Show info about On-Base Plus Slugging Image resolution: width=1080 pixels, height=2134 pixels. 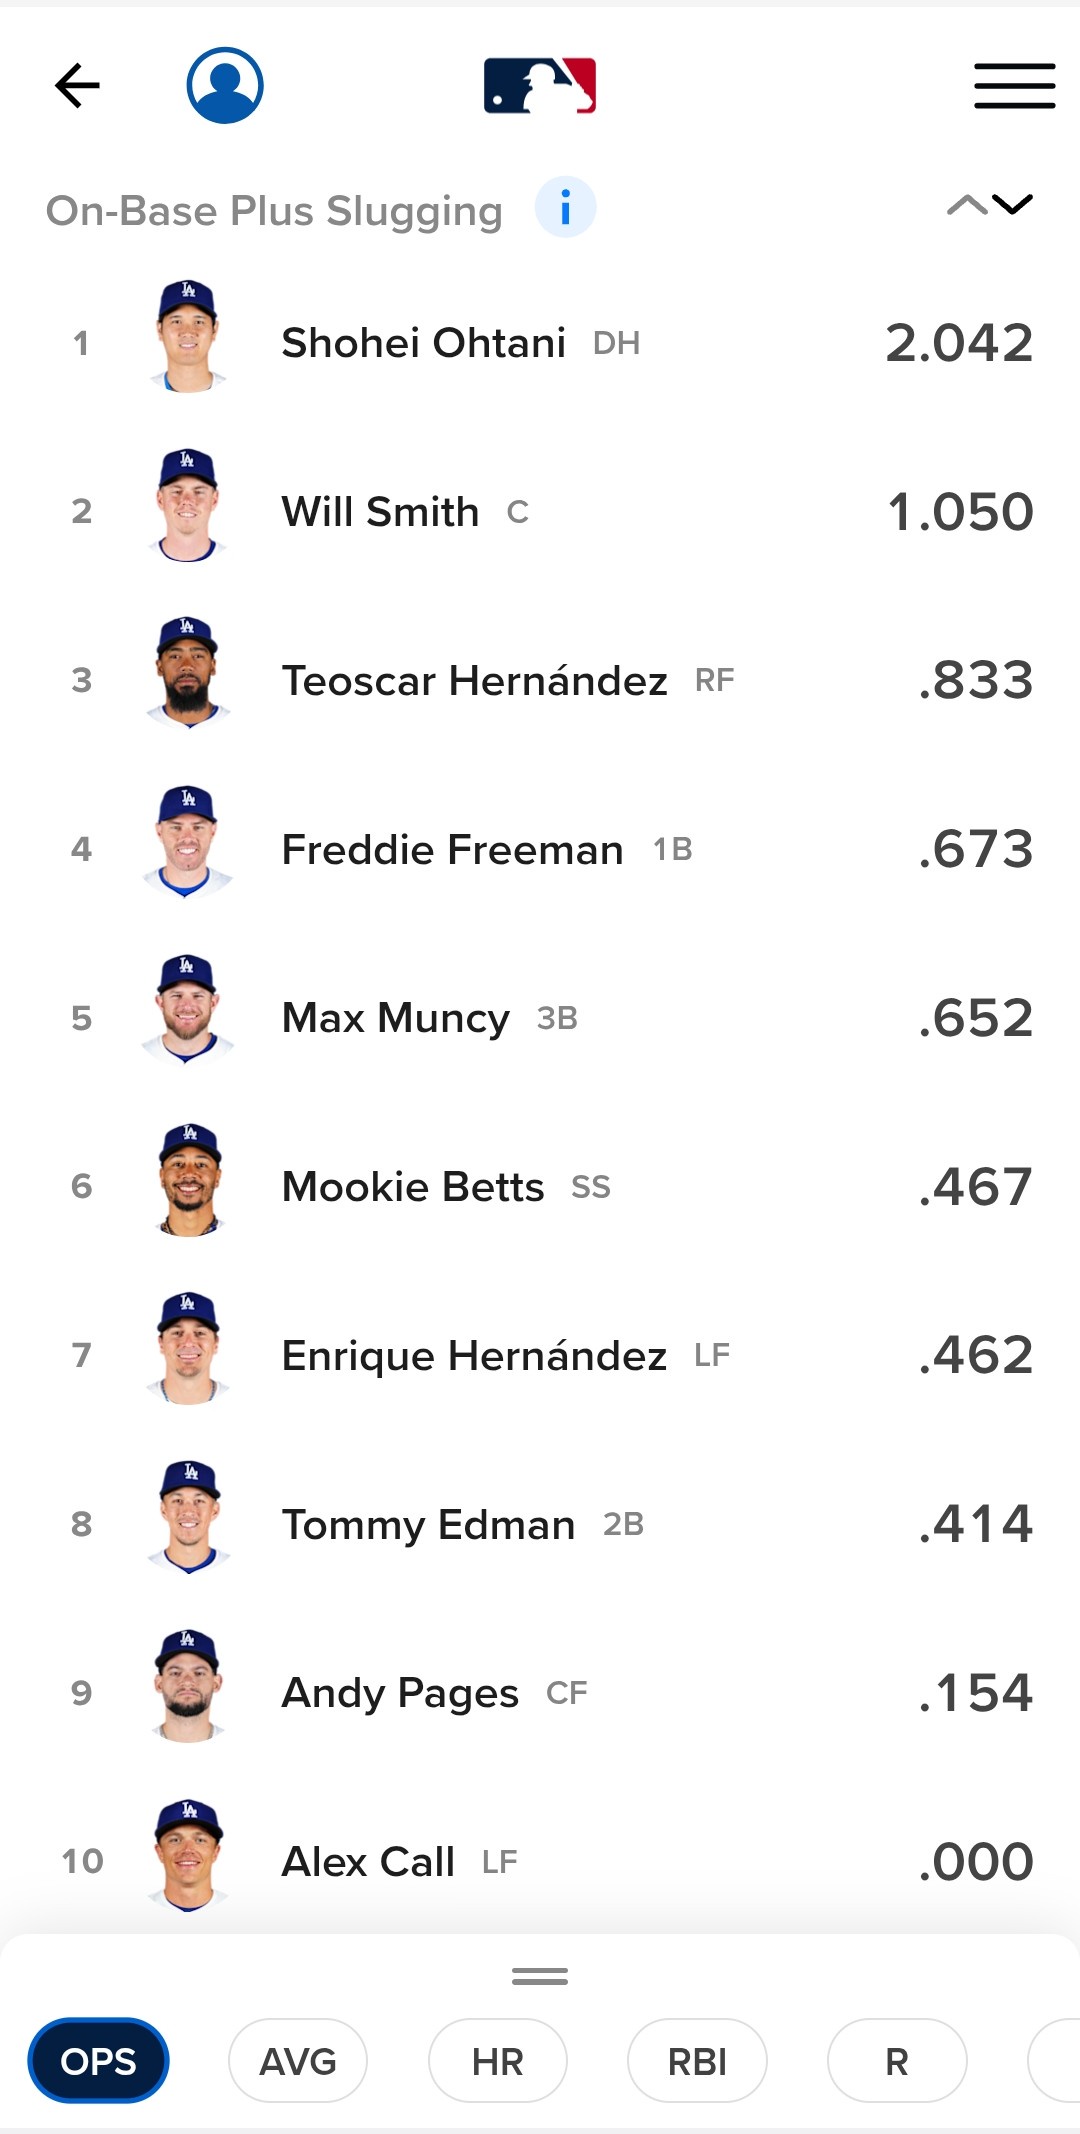pyautogui.click(x=565, y=209)
